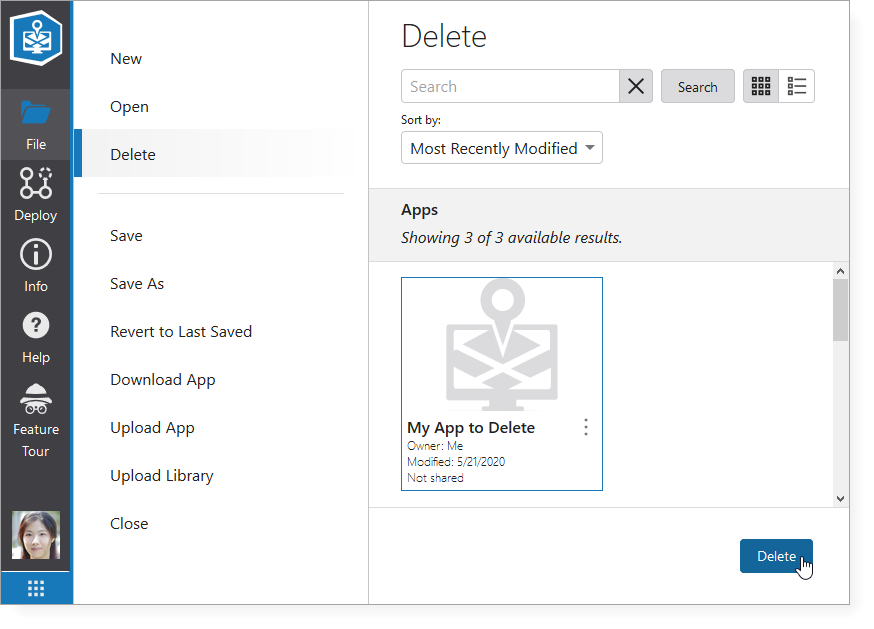Click the user profile photo
The width and height of the screenshot is (874, 629).
coord(36,536)
